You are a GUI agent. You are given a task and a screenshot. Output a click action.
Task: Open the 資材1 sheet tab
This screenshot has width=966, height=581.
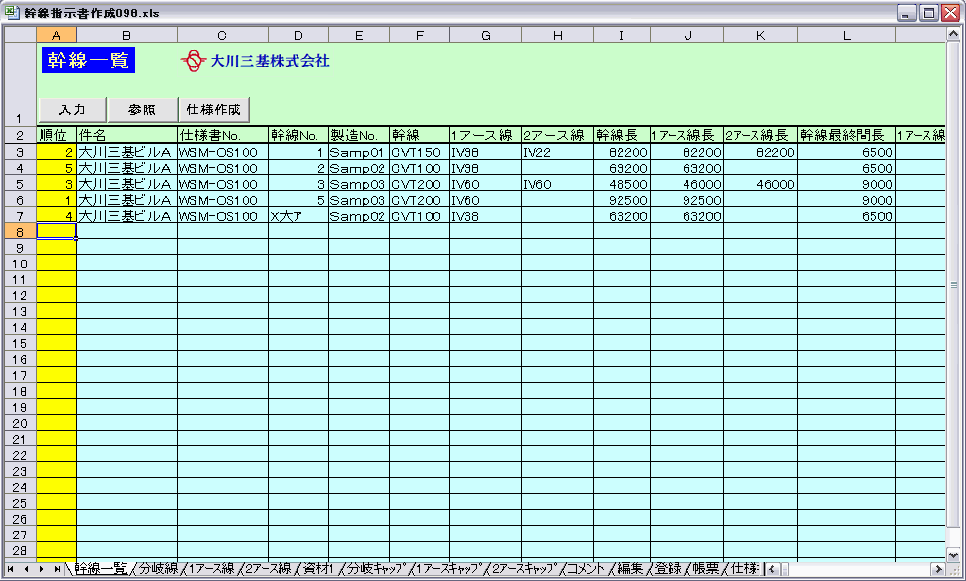click(x=318, y=569)
